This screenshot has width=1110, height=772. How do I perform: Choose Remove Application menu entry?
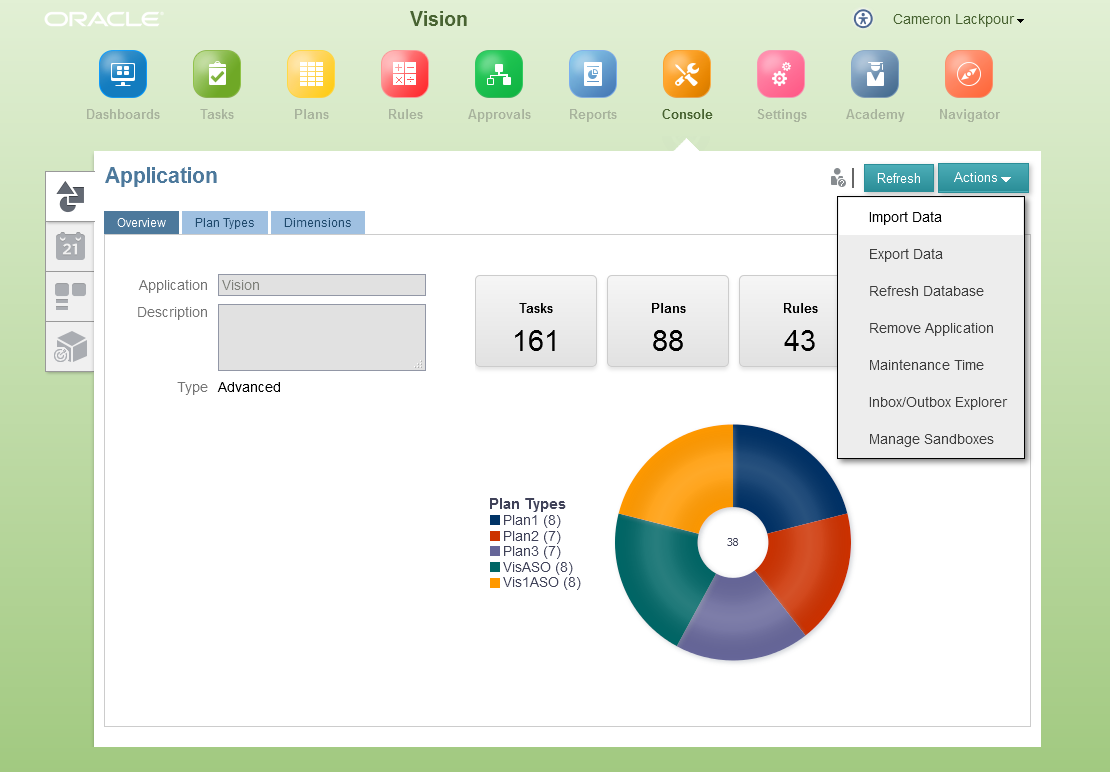[x=931, y=328]
